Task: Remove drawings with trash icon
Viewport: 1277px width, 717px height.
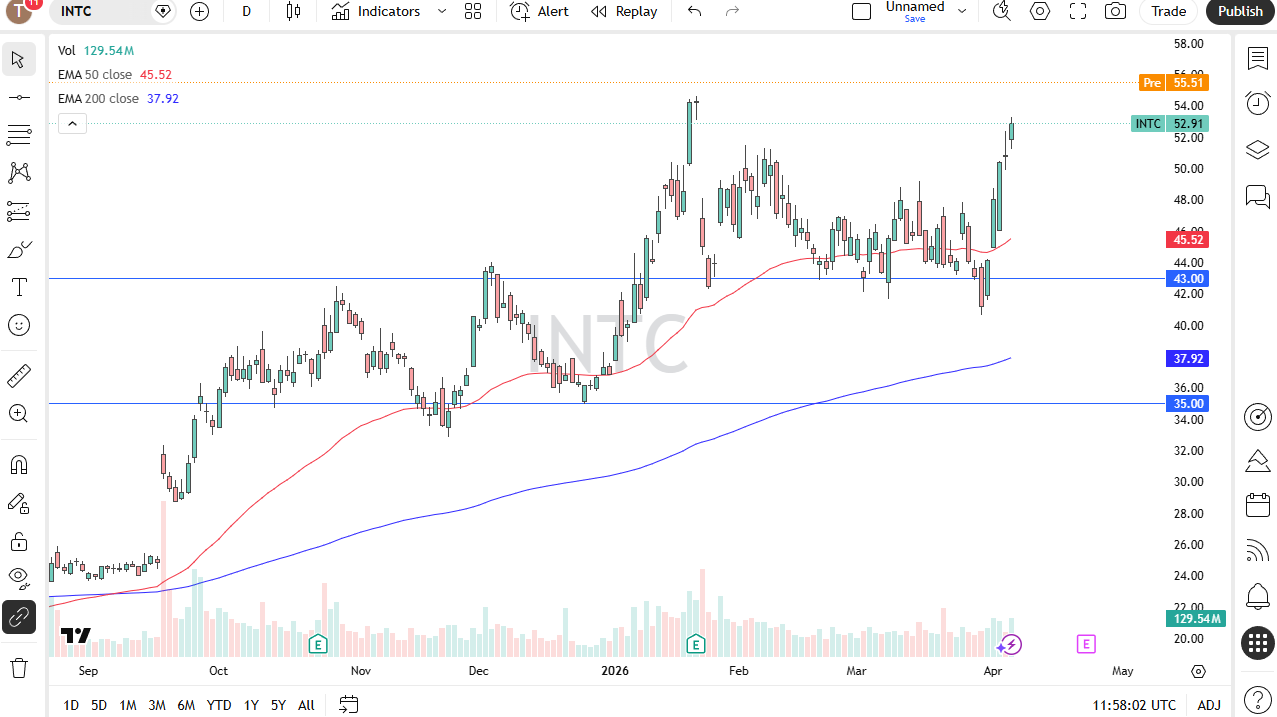Action: [19, 667]
